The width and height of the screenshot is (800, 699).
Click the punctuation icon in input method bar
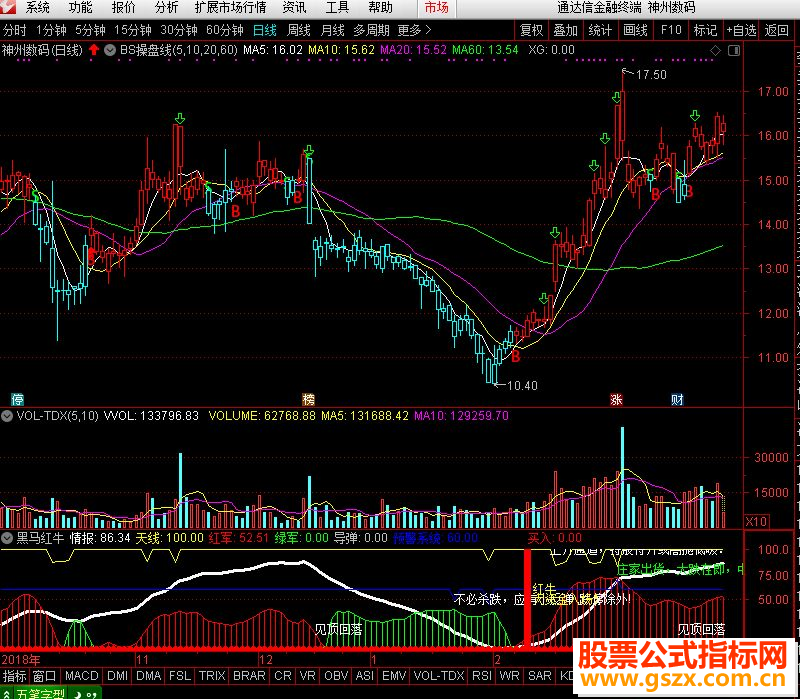pyautogui.click(x=92, y=694)
